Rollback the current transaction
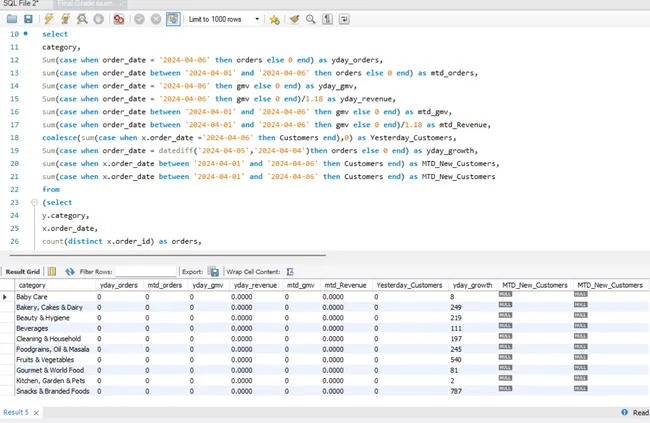Viewport: 650px width, 423px height. pos(156,19)
